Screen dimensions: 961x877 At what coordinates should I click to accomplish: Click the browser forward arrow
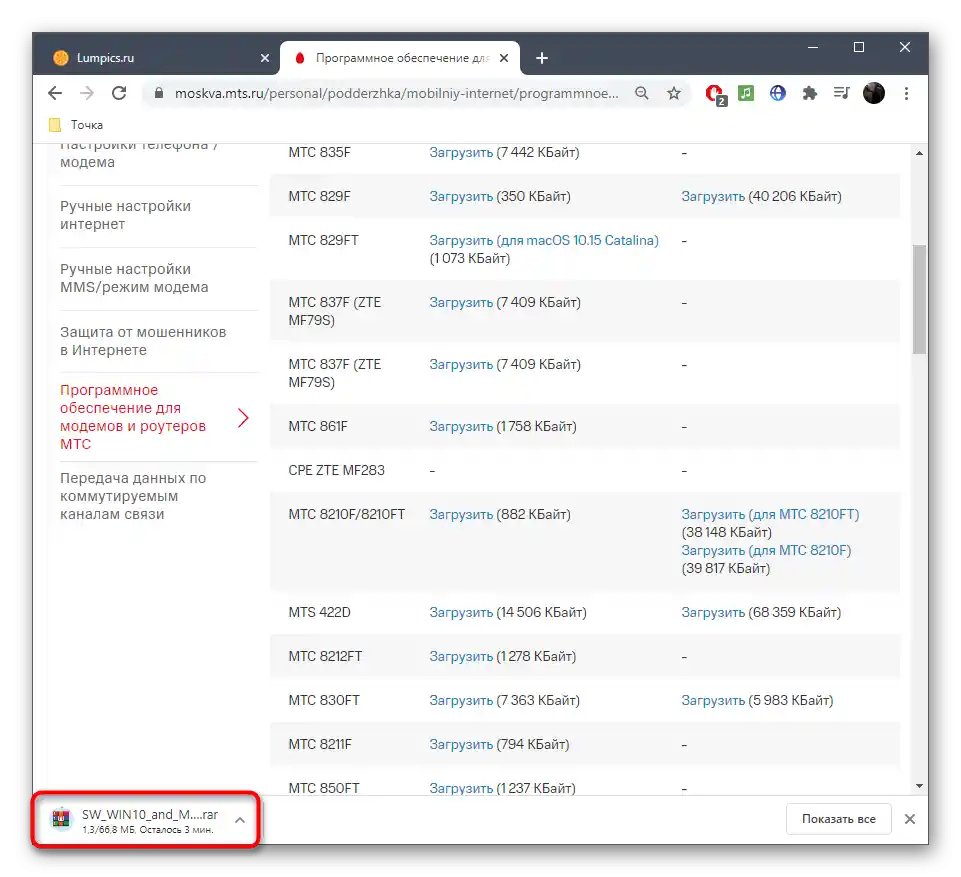click(87, 93)
